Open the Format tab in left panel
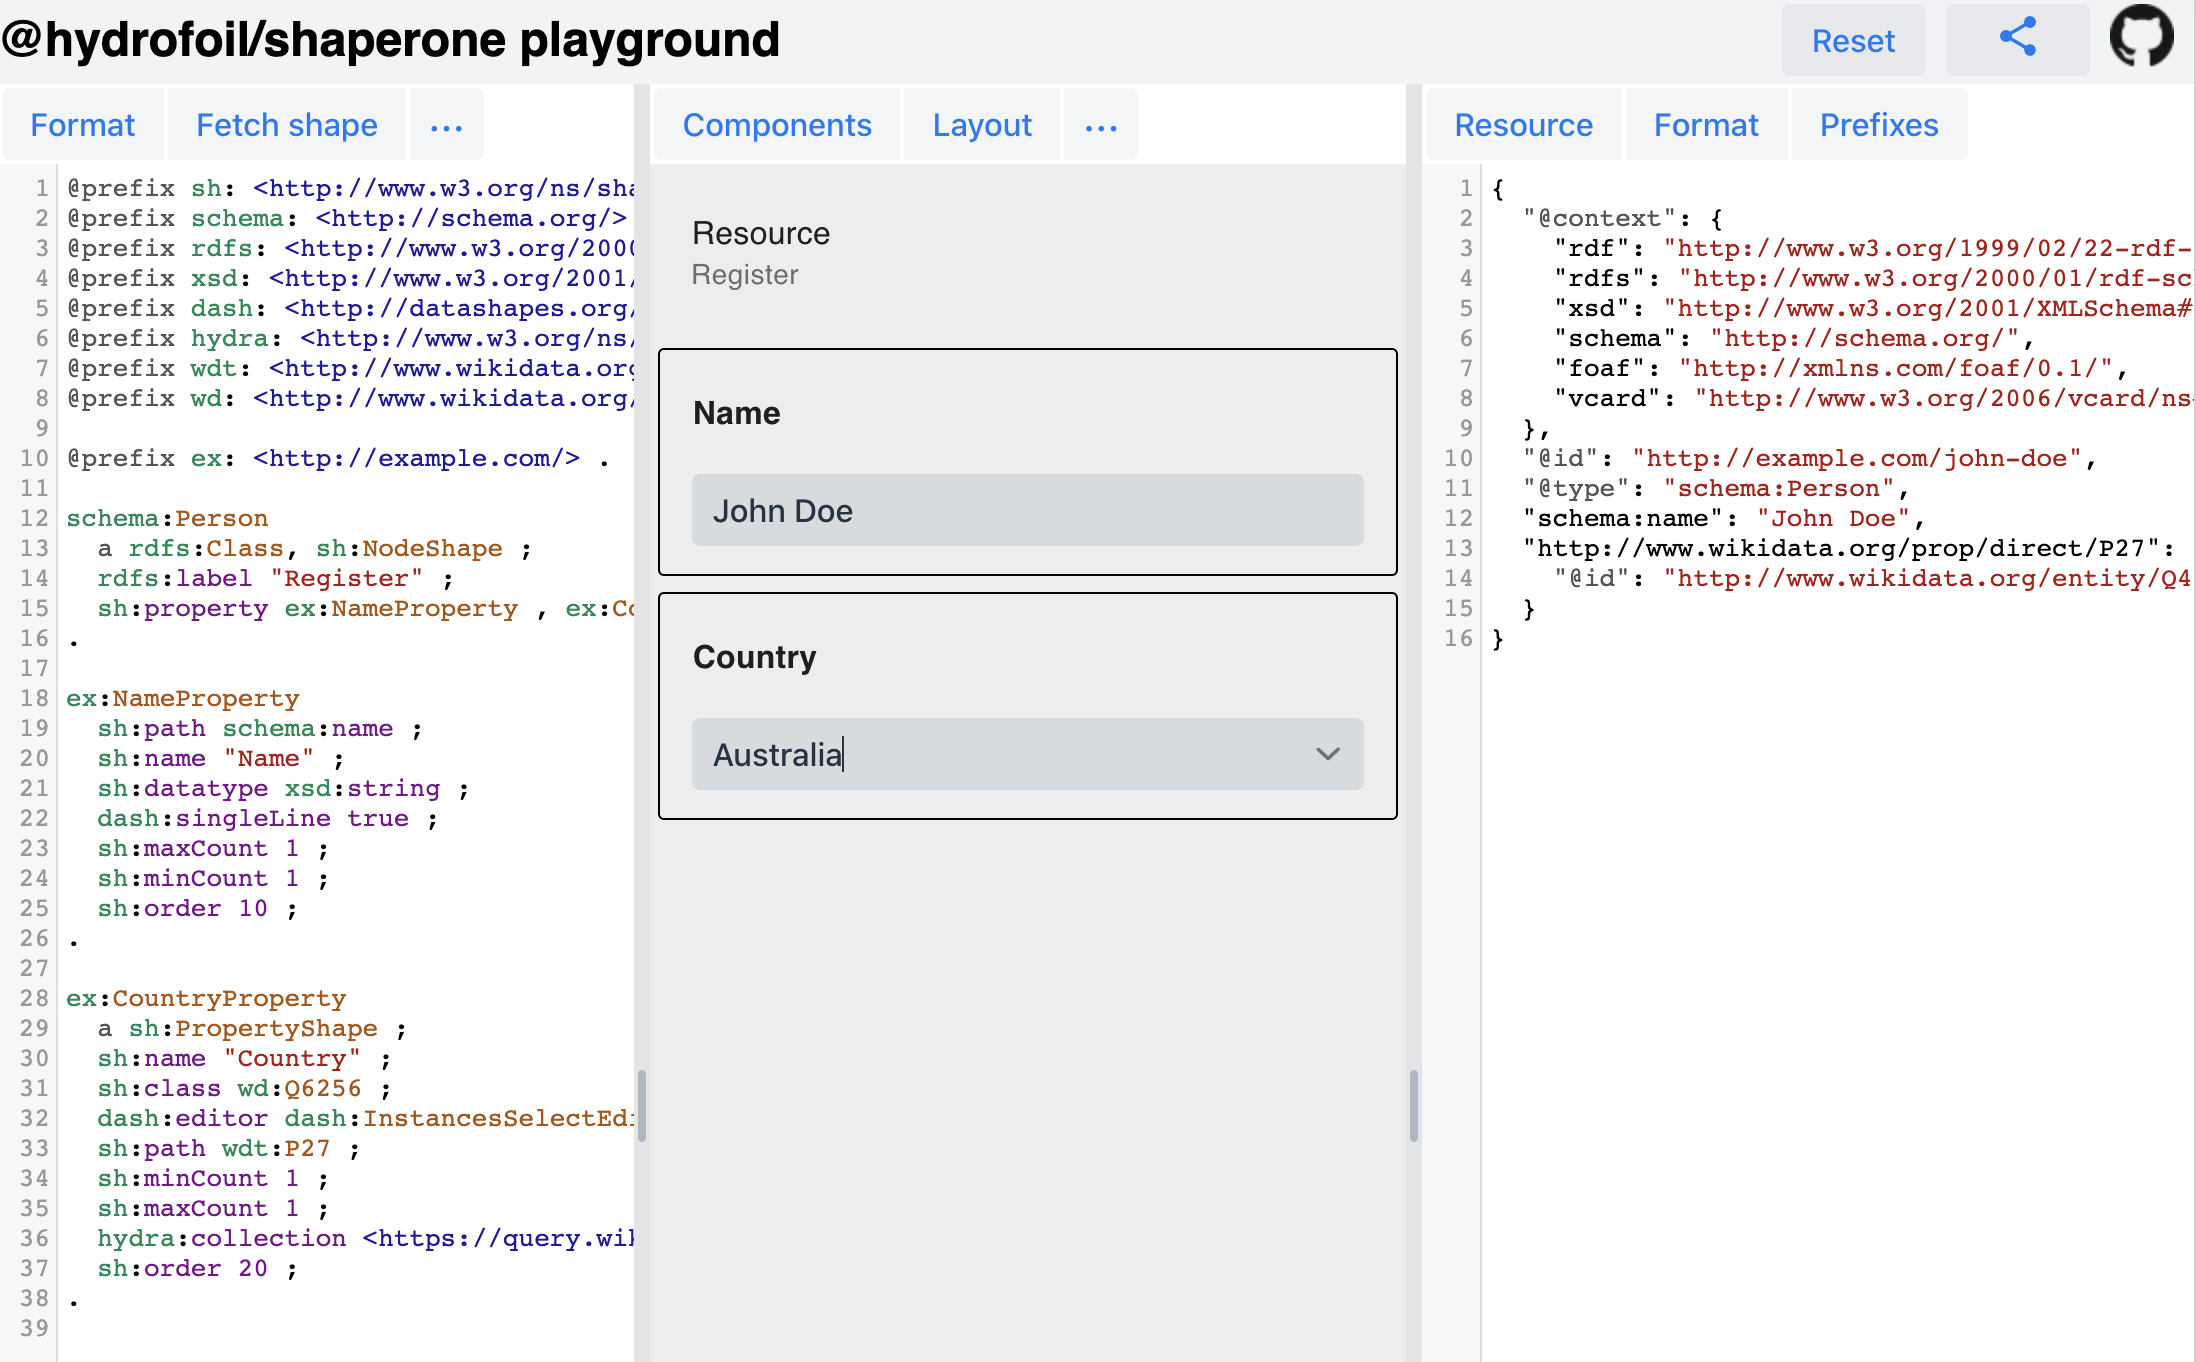The image size is (2196, 1362). (x=83, y=122)
